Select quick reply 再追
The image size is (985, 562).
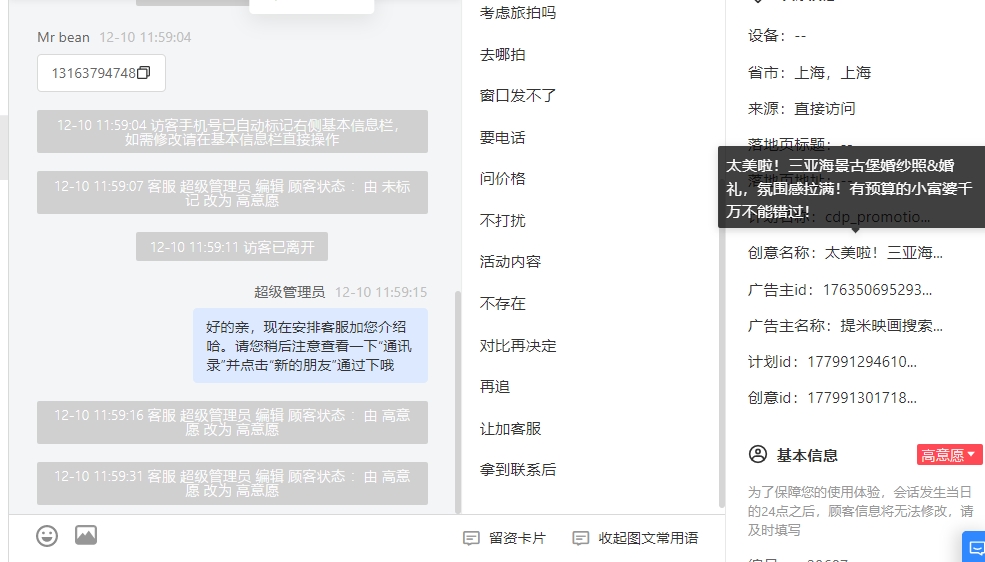[495, 387]
